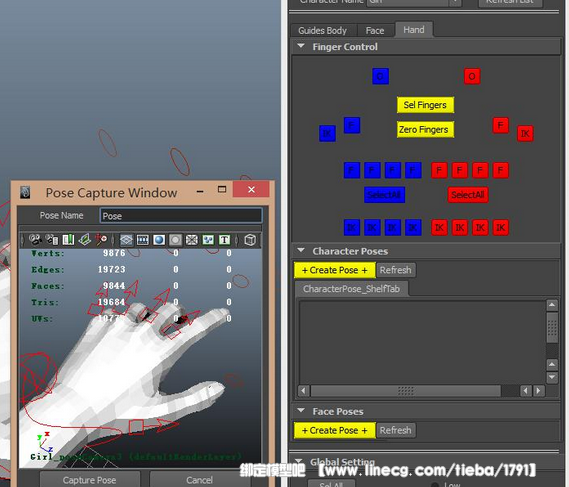
Task: Select the CharacterPose_ShelfTab tab
Action: [x=352, y=289]
